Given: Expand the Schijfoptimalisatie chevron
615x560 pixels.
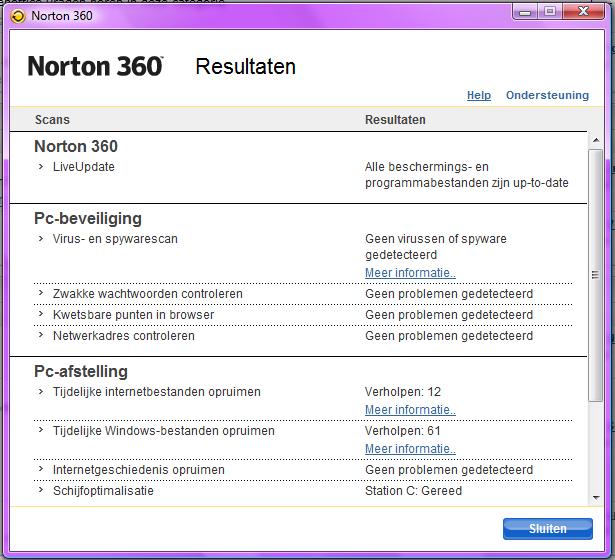Looking at the screenshot, I should tap(41, 490).
